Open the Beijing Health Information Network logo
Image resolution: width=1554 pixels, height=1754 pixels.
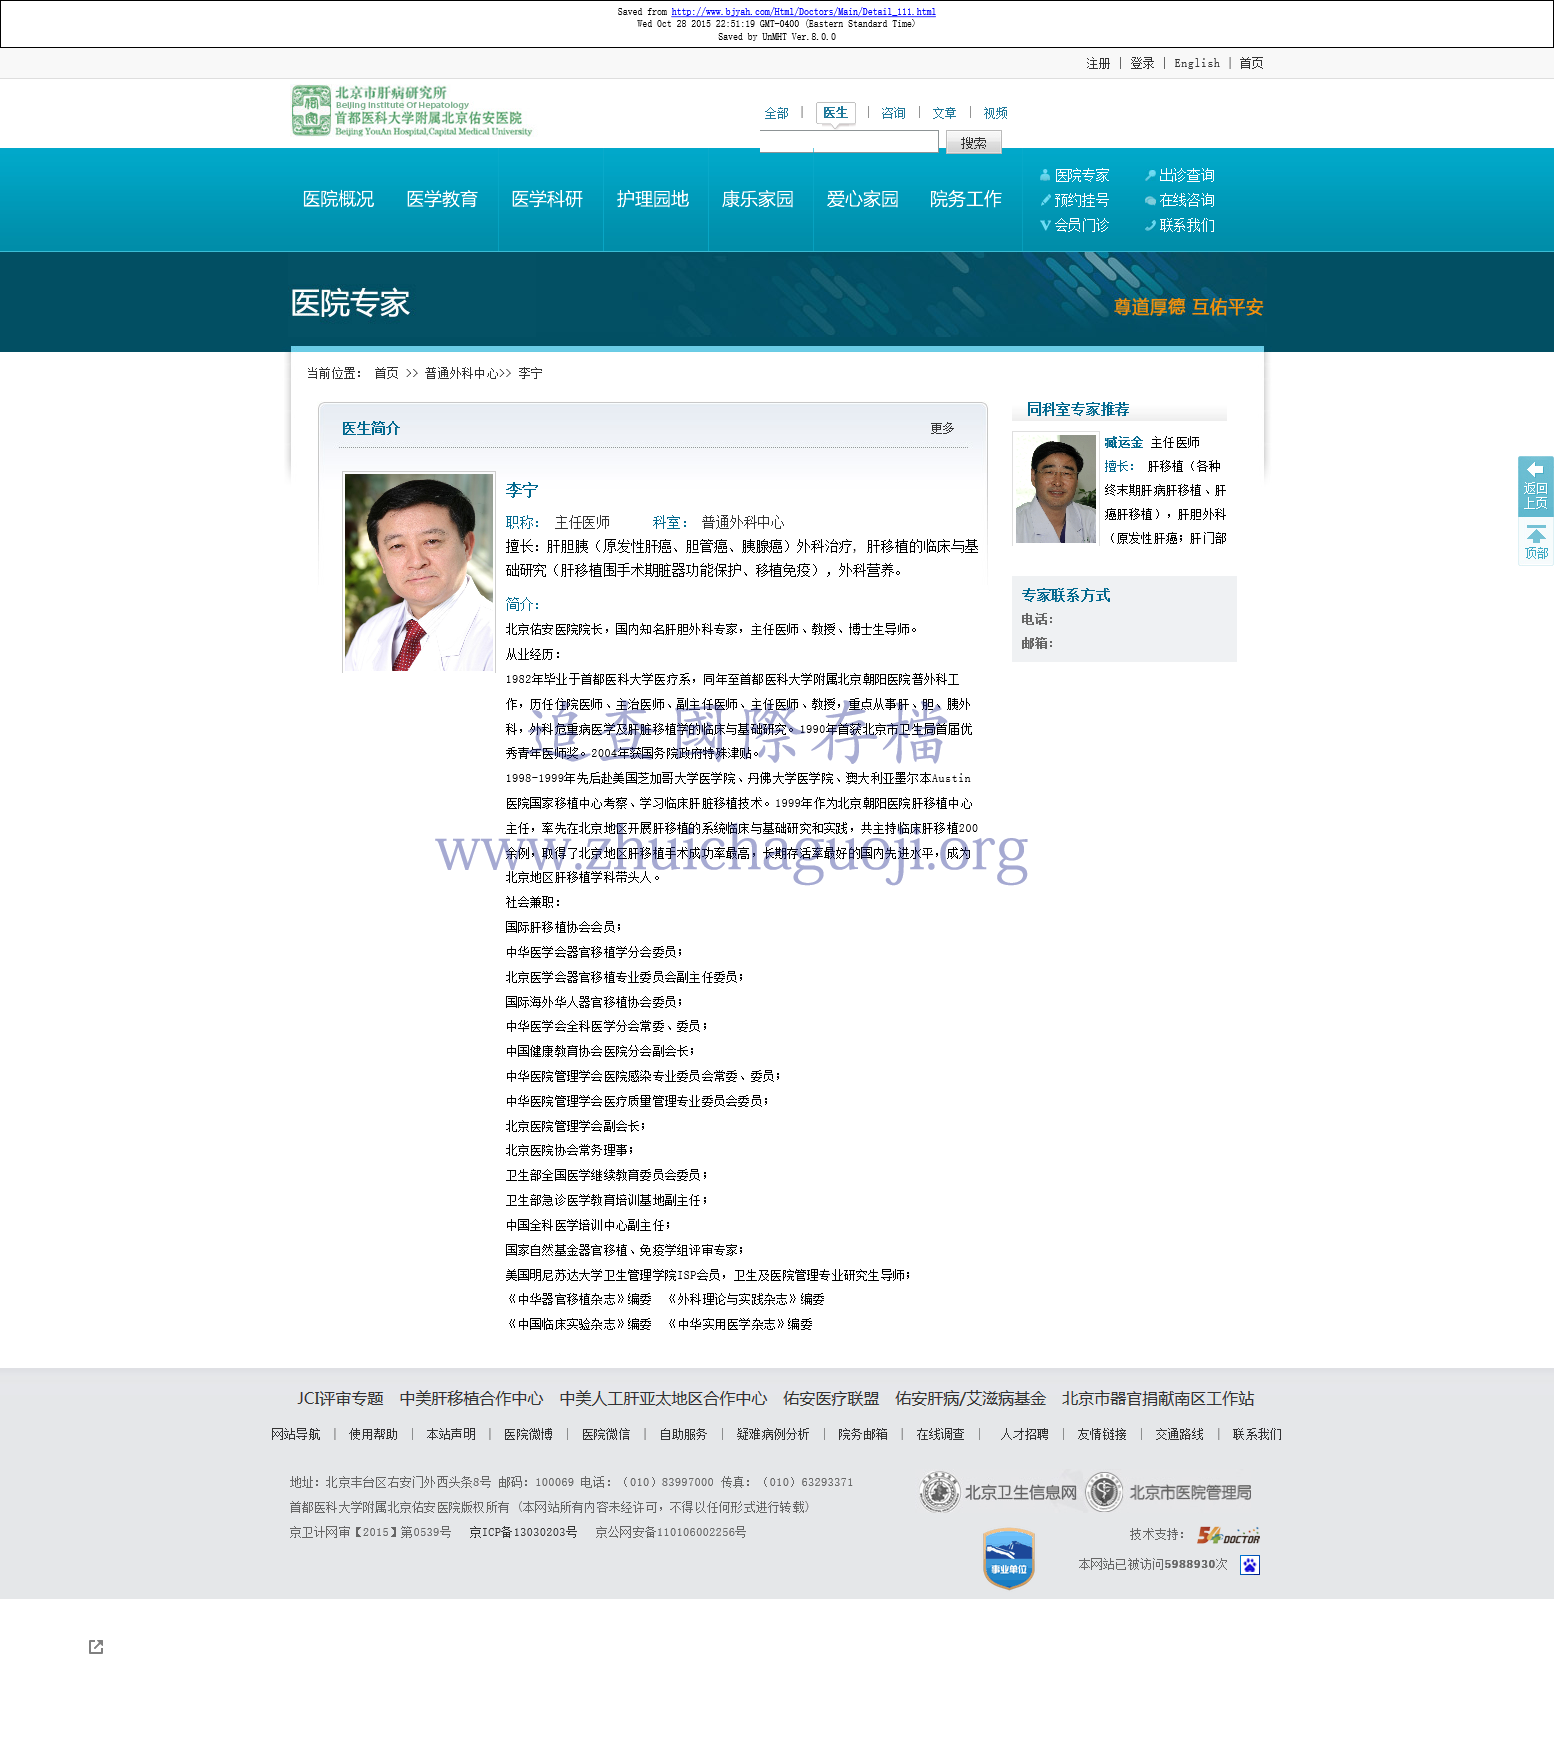click(x=998, y=1492)
